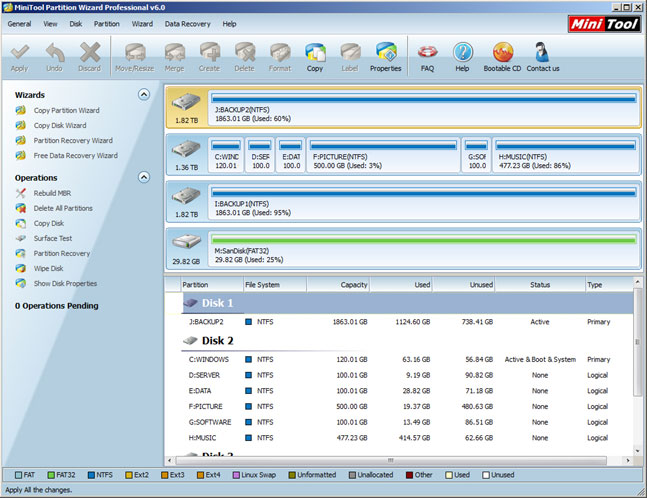Click the Rebuild MBR icon

(x=21, y=193)
